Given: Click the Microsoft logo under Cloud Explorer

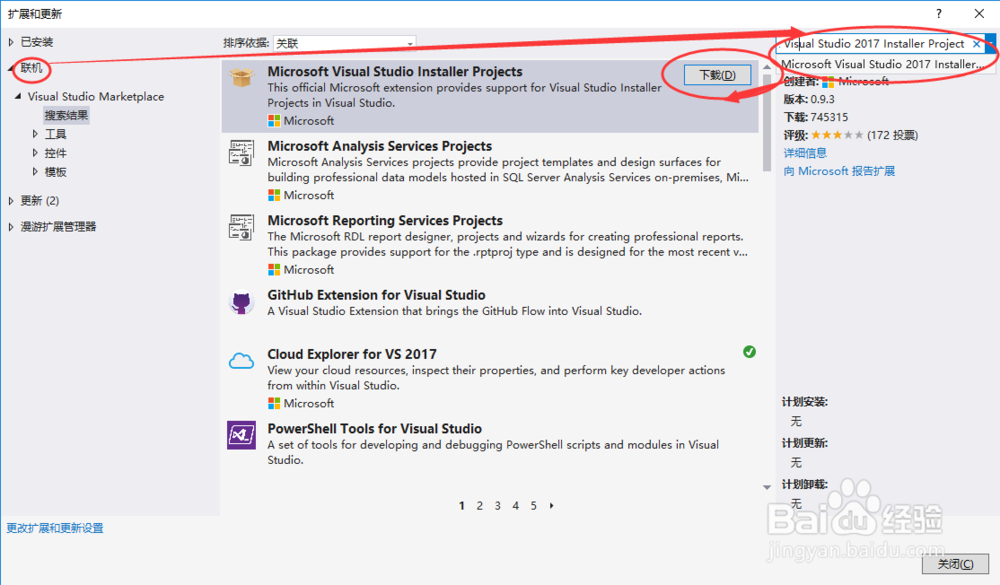Looking at the screenshot, I should point(274,403).
